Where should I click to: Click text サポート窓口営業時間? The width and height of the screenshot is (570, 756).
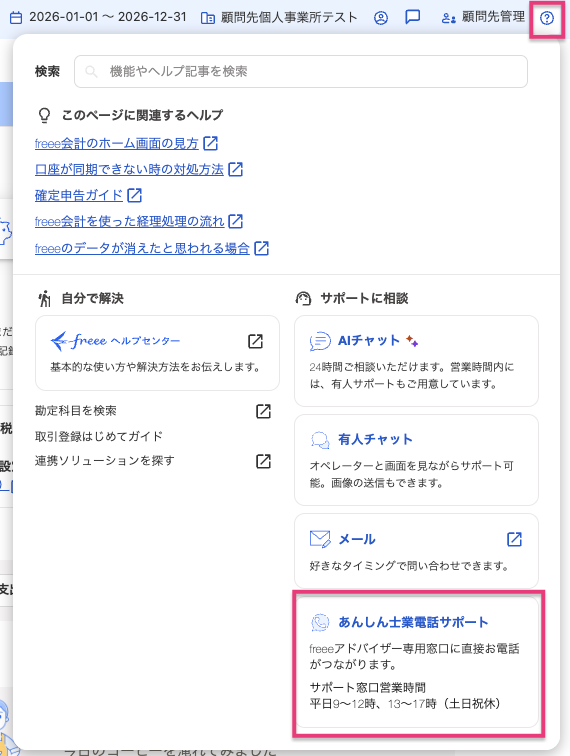pyautogui.click(x=367, y=688)
